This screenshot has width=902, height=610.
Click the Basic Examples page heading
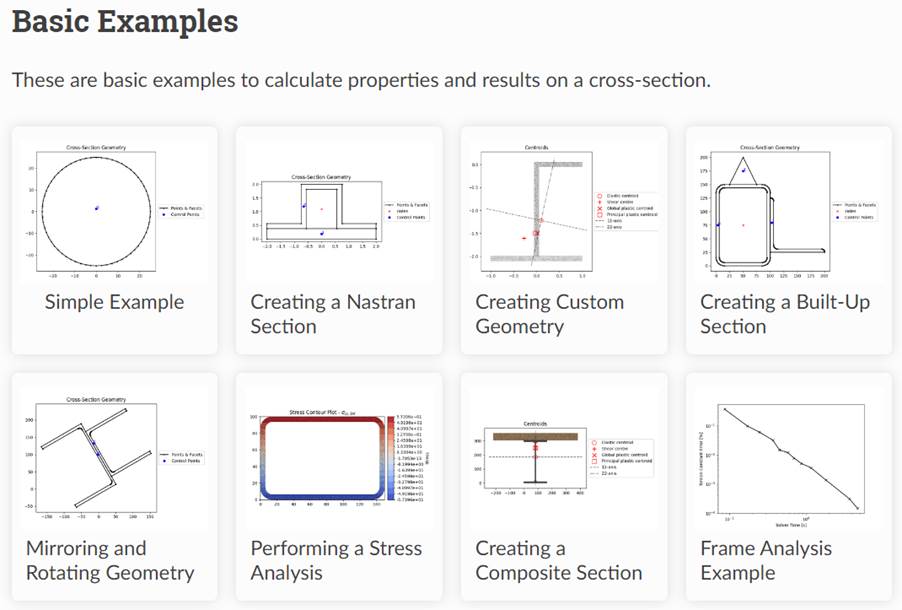[125, 22]
